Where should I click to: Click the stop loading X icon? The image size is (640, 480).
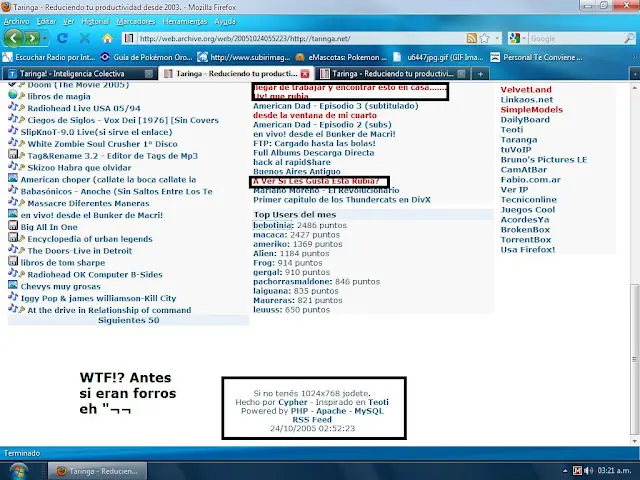coord(84,38)
